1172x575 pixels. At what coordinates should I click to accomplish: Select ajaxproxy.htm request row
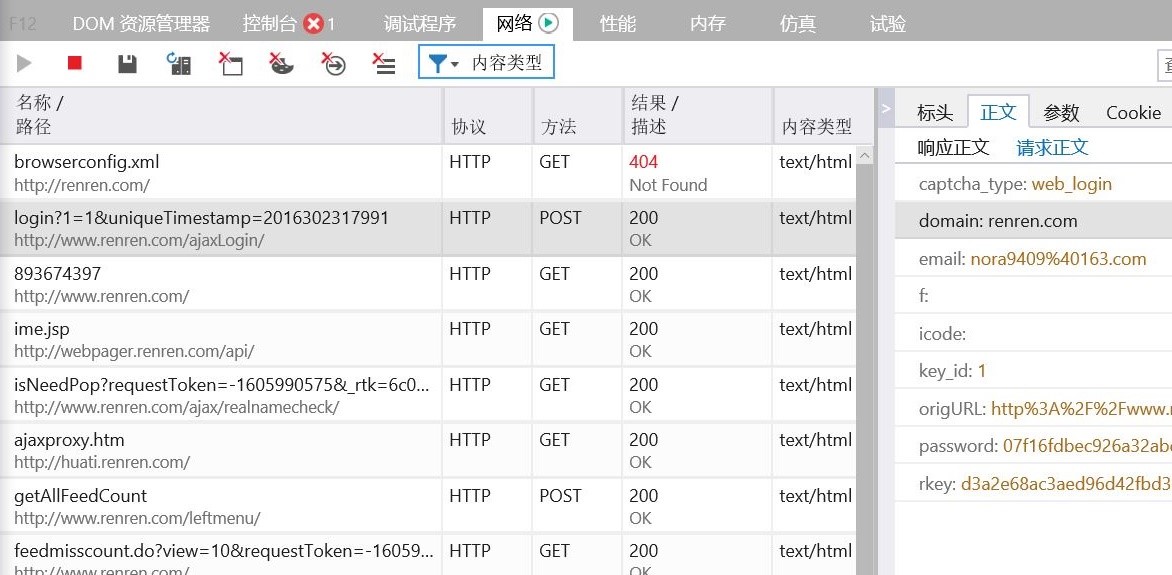pyautogui.click(x=428, y=450)
